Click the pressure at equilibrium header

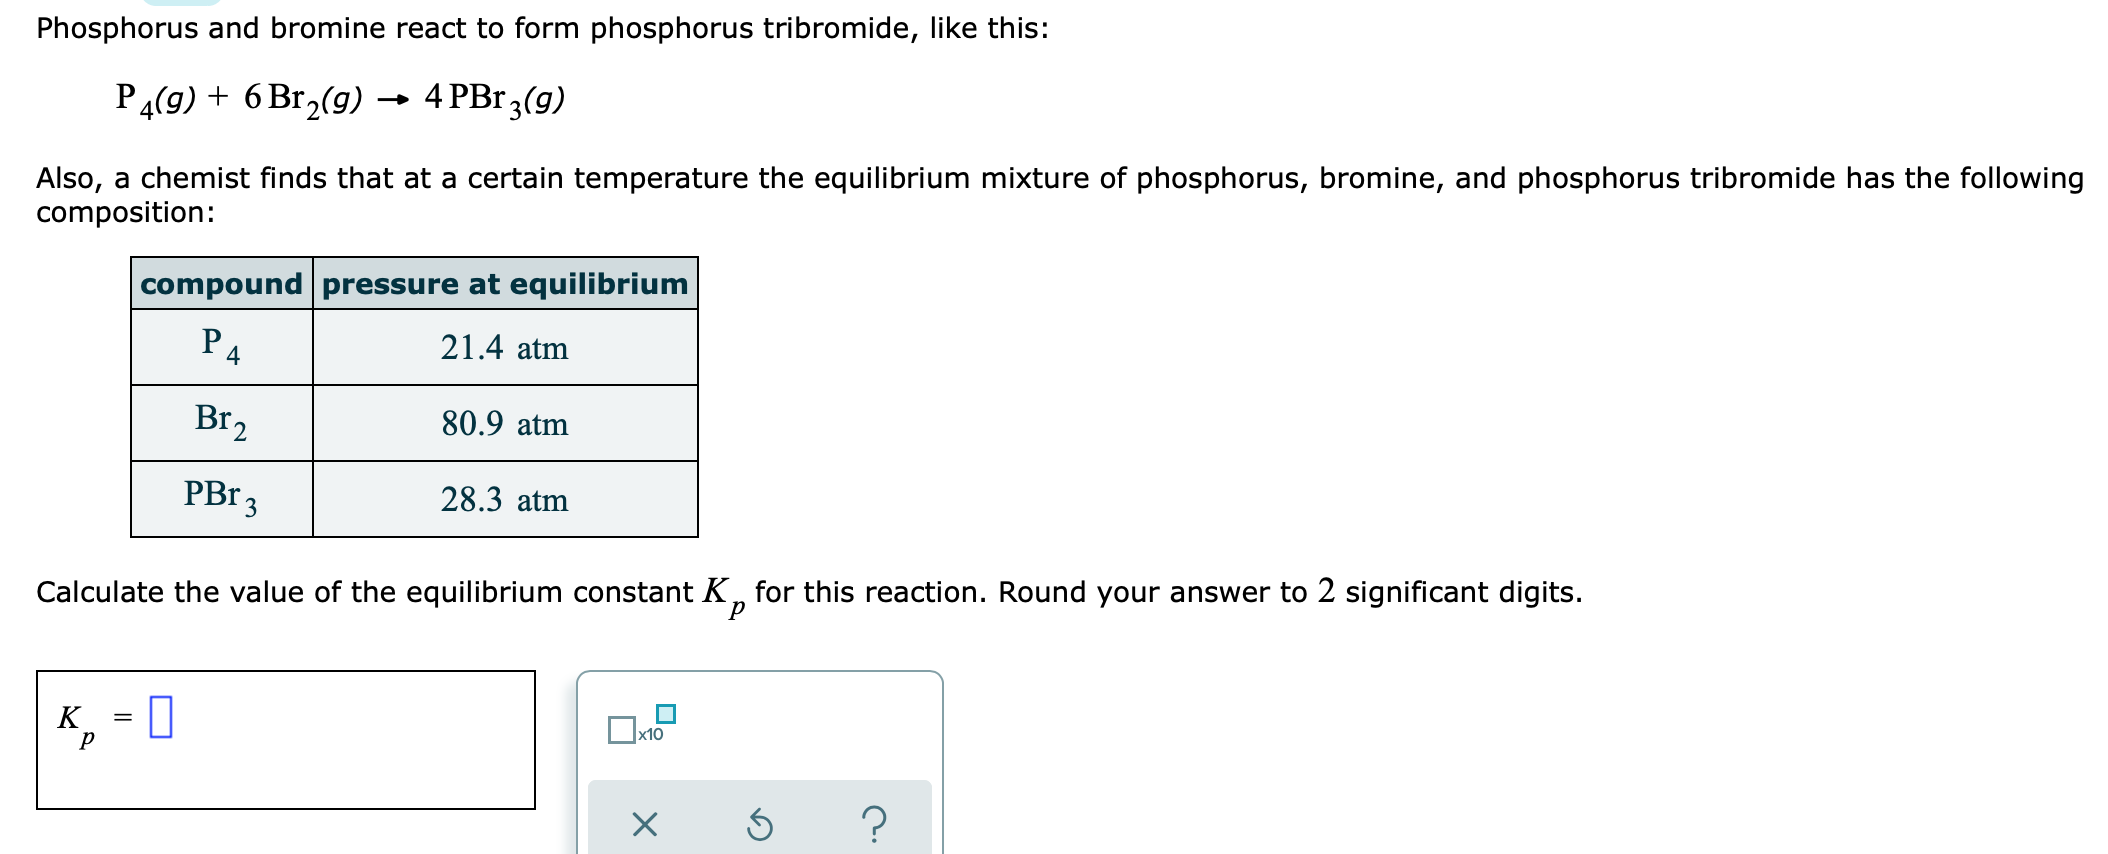coord(504,284)
